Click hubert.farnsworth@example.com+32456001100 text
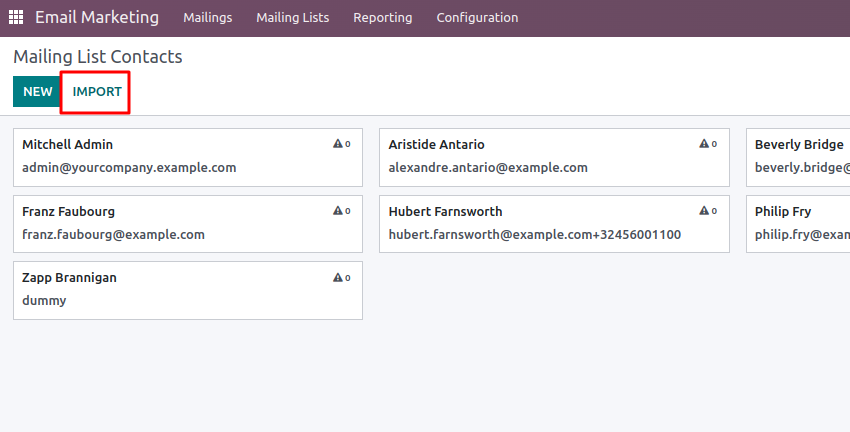Viewport: 850px width, 432px height. (535, 235)
